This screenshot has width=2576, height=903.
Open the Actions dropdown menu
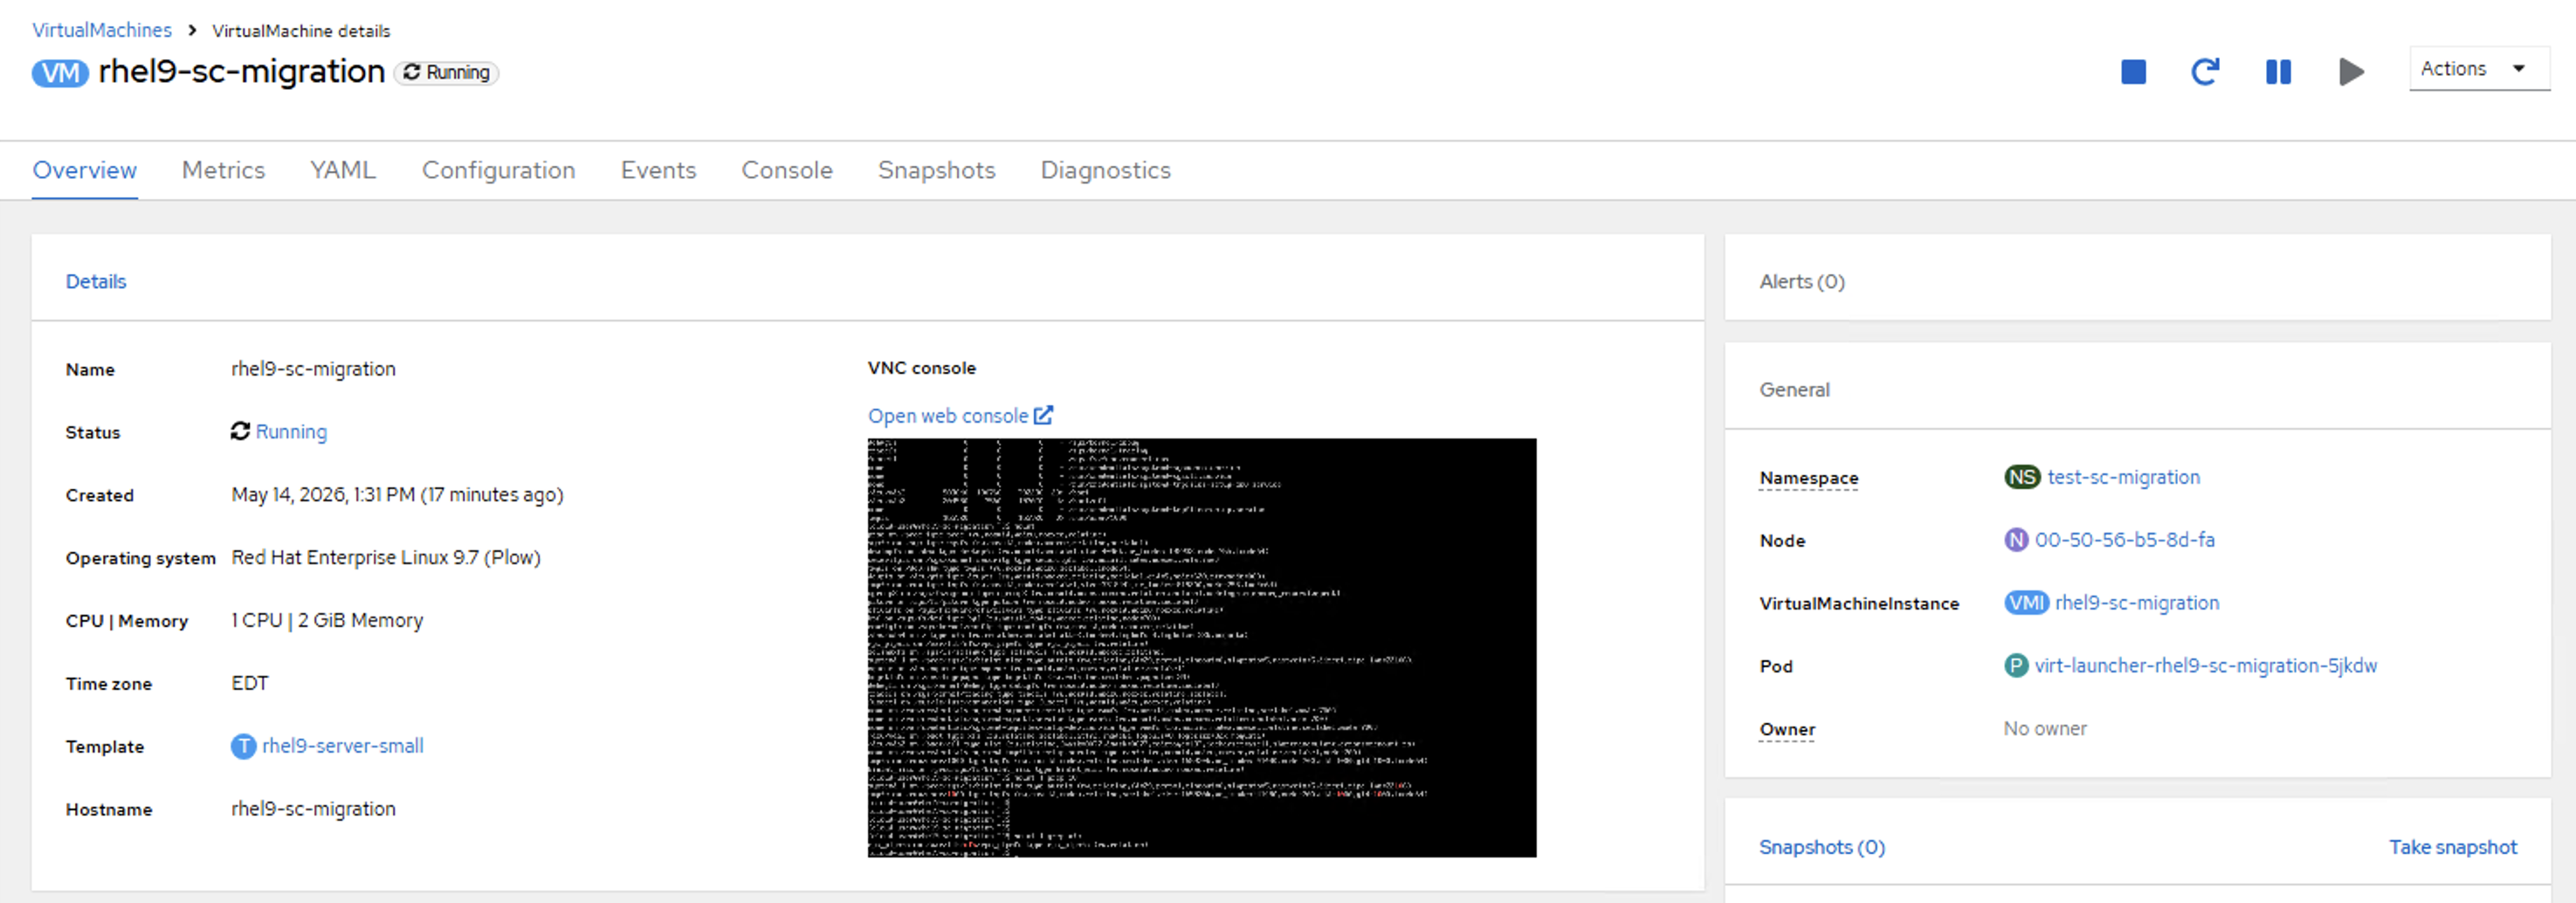(x=2478, y=69)
